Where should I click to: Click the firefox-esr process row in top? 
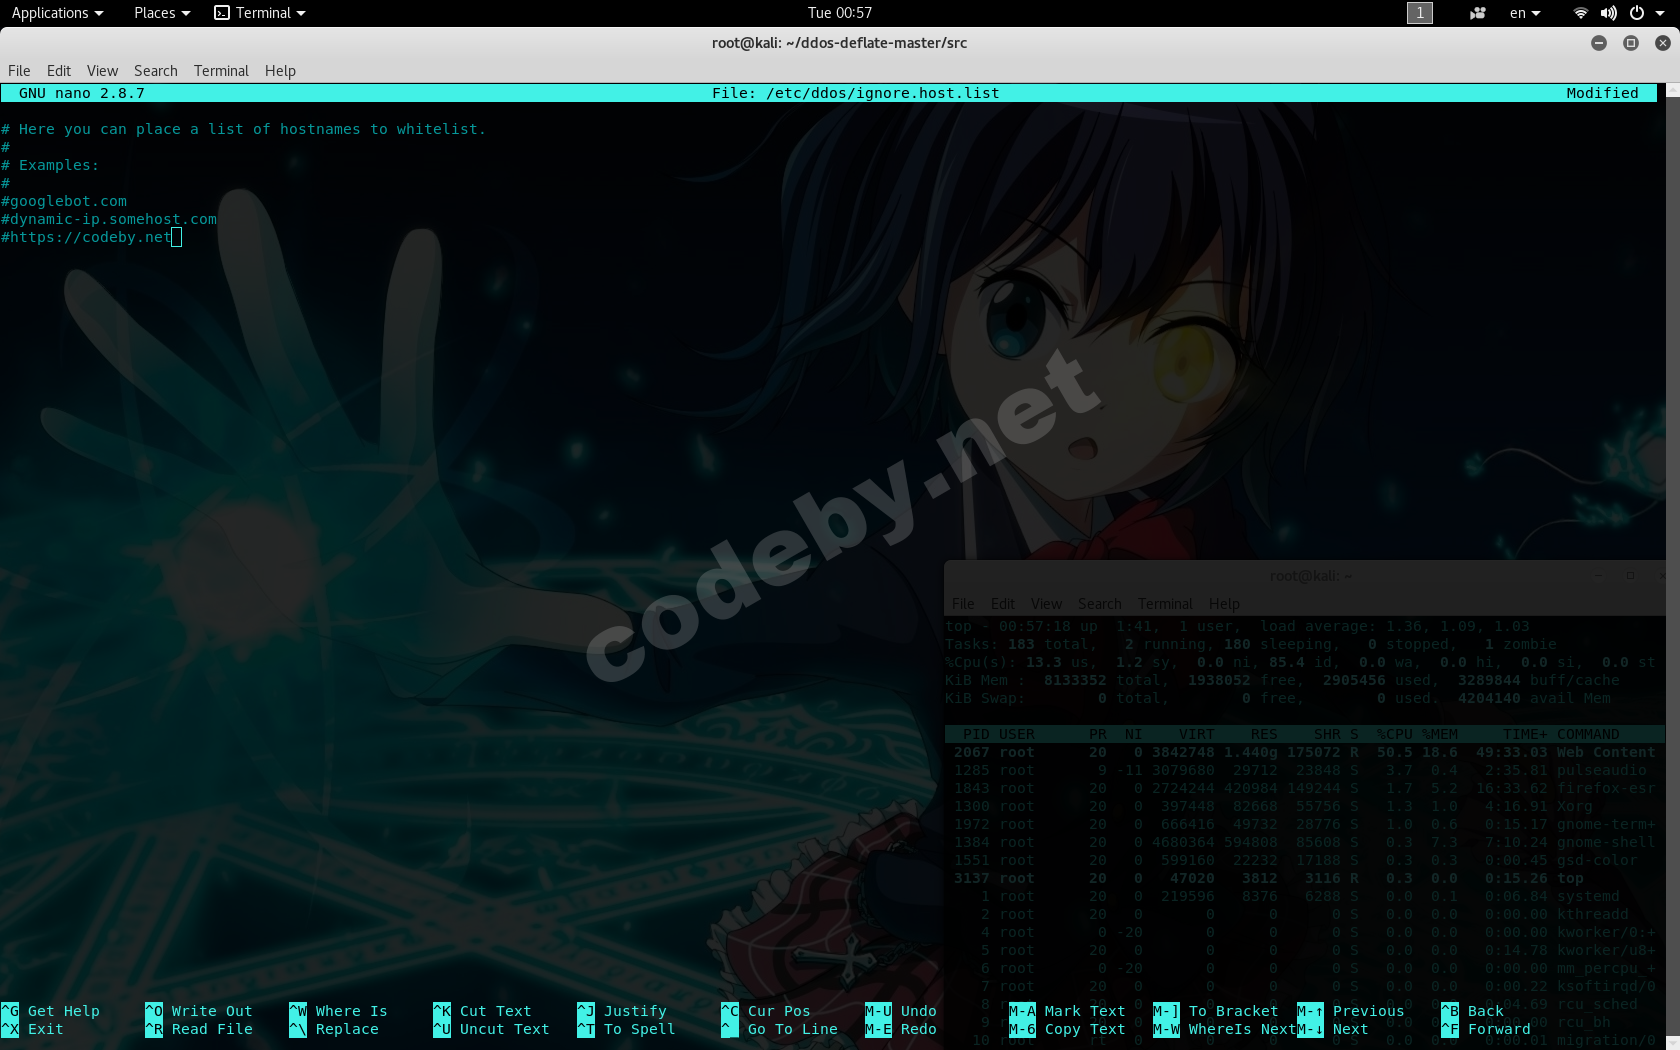pos(1304,788)
